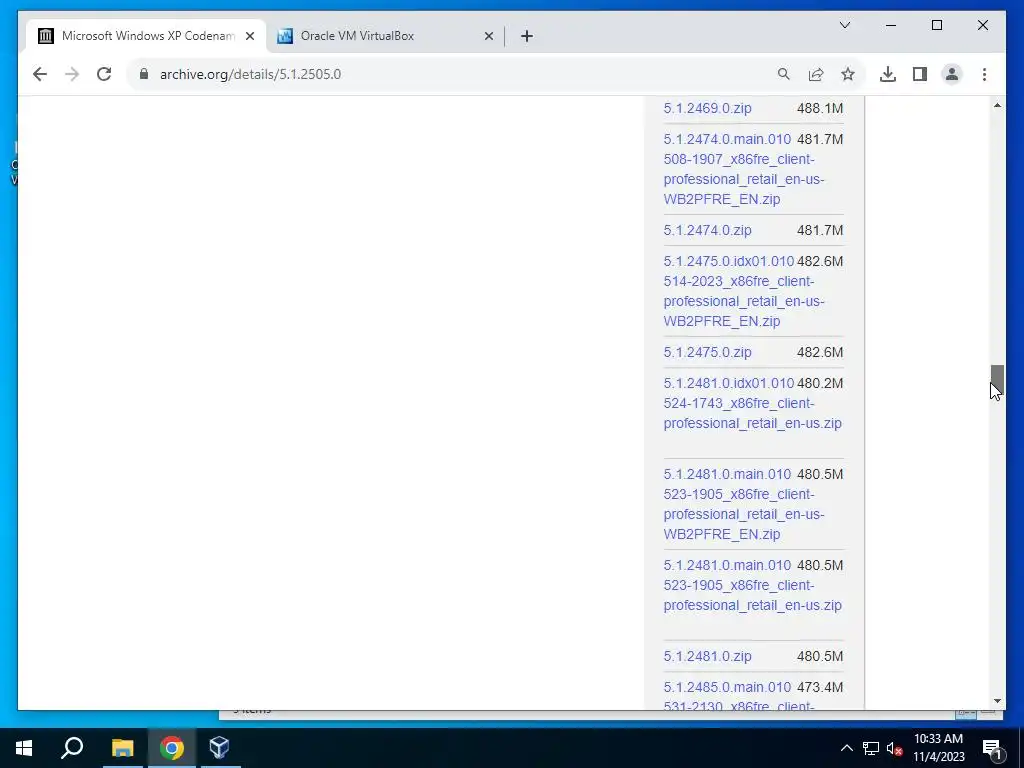Close the Oracle VM VirtualBox tab
Viewport: 1024px width, 768px height.
coord(488,37)
